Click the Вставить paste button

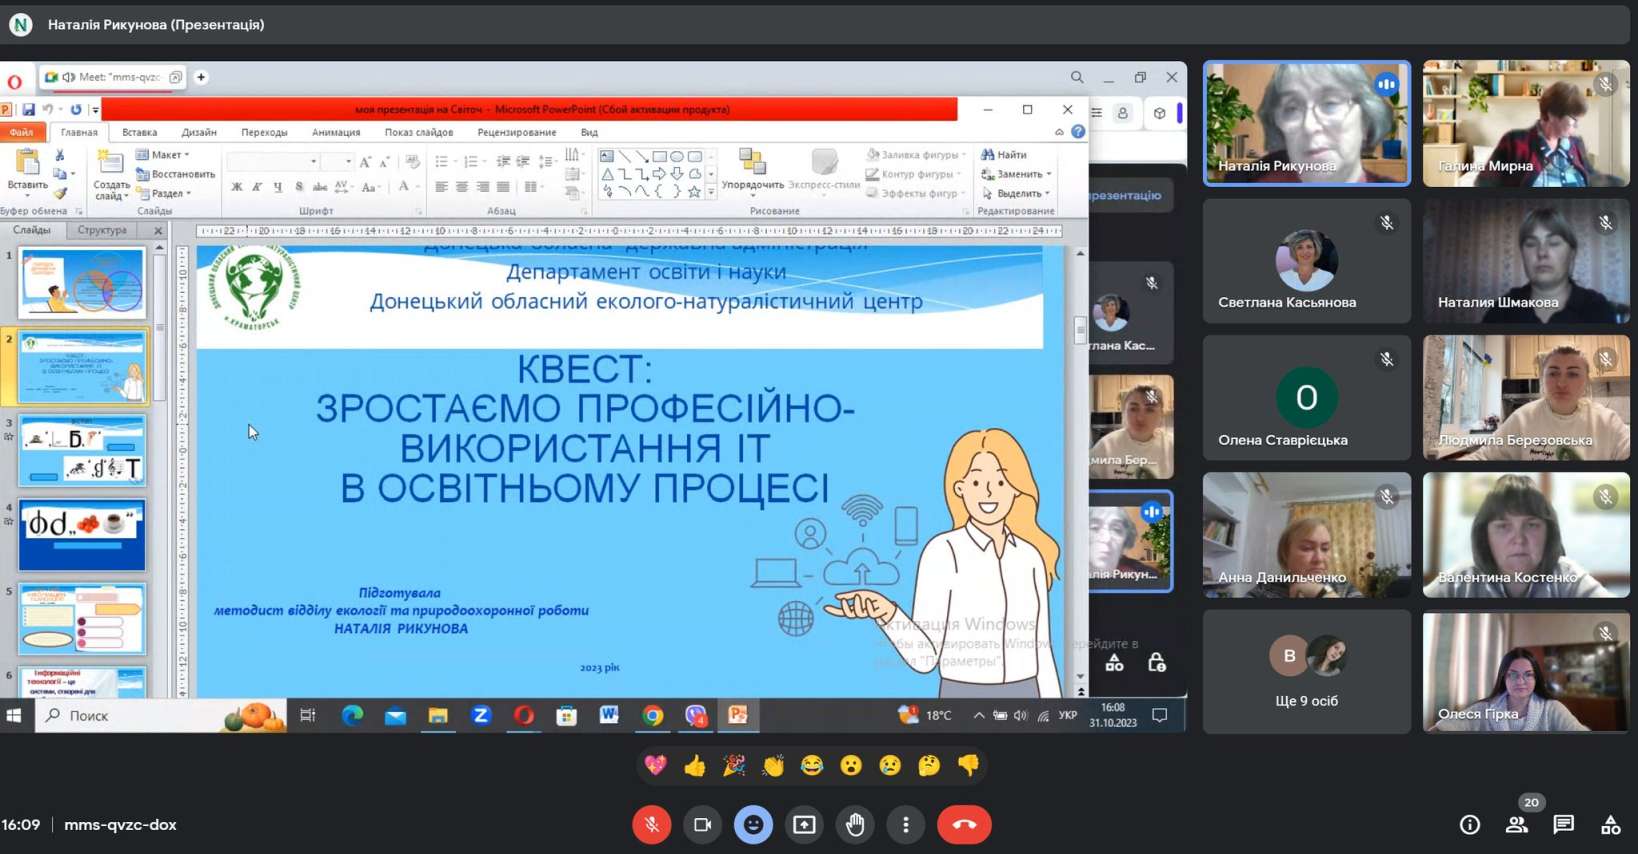pyautogui.click(x=27, y=173)
